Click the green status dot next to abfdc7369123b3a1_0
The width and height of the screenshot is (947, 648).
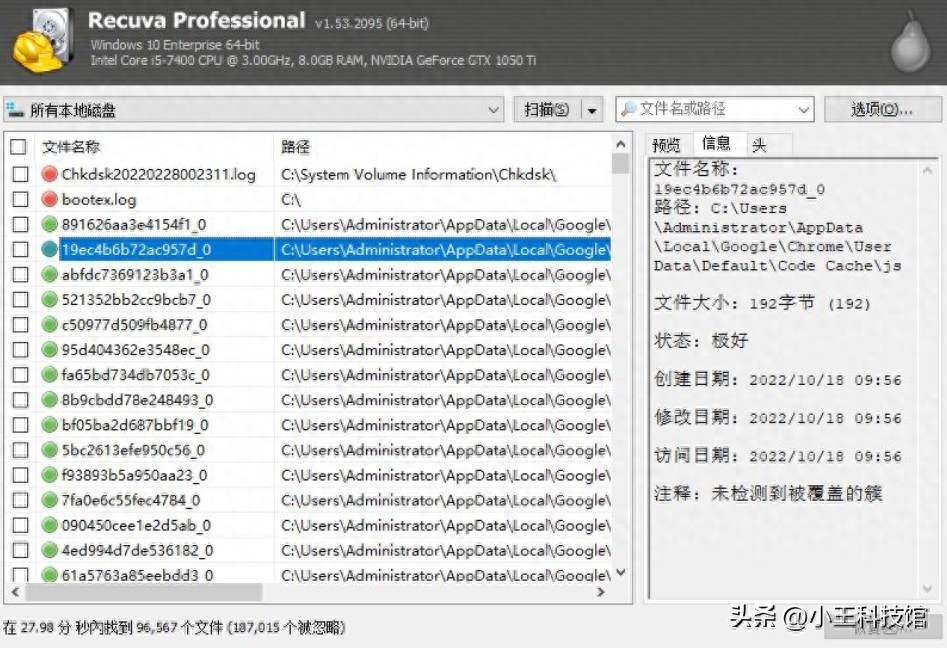[49, 274]
